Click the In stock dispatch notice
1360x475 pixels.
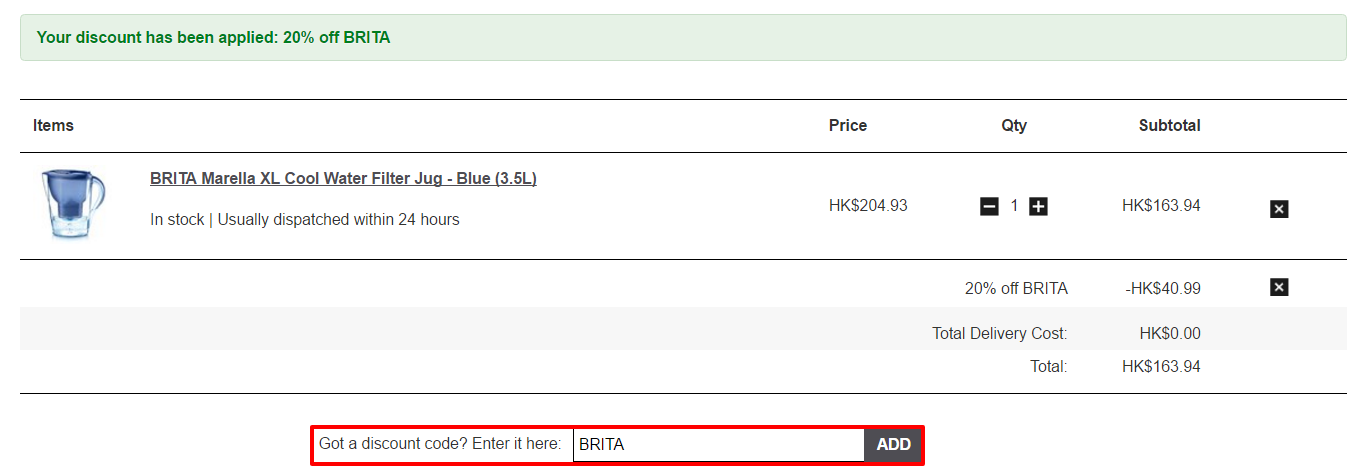(305, 220)
